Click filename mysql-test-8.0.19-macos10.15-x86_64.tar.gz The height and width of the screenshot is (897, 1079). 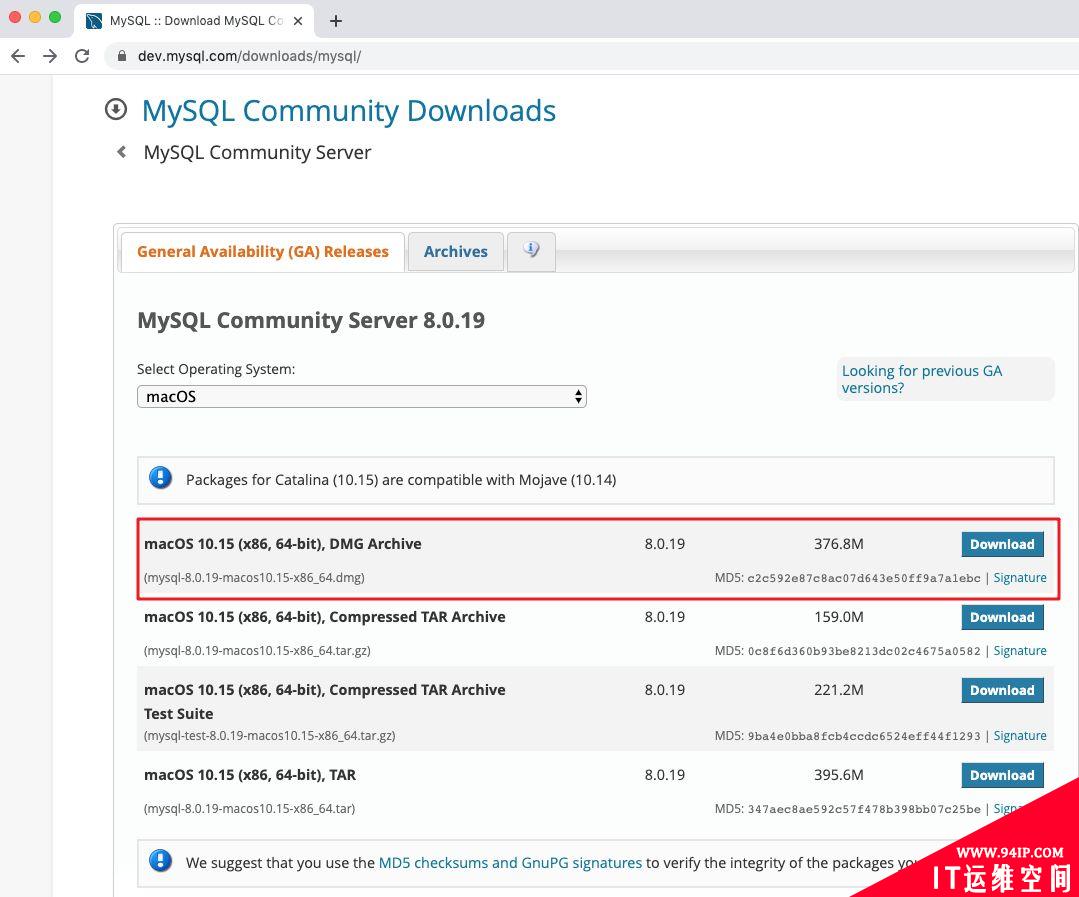tap(270, 736)
